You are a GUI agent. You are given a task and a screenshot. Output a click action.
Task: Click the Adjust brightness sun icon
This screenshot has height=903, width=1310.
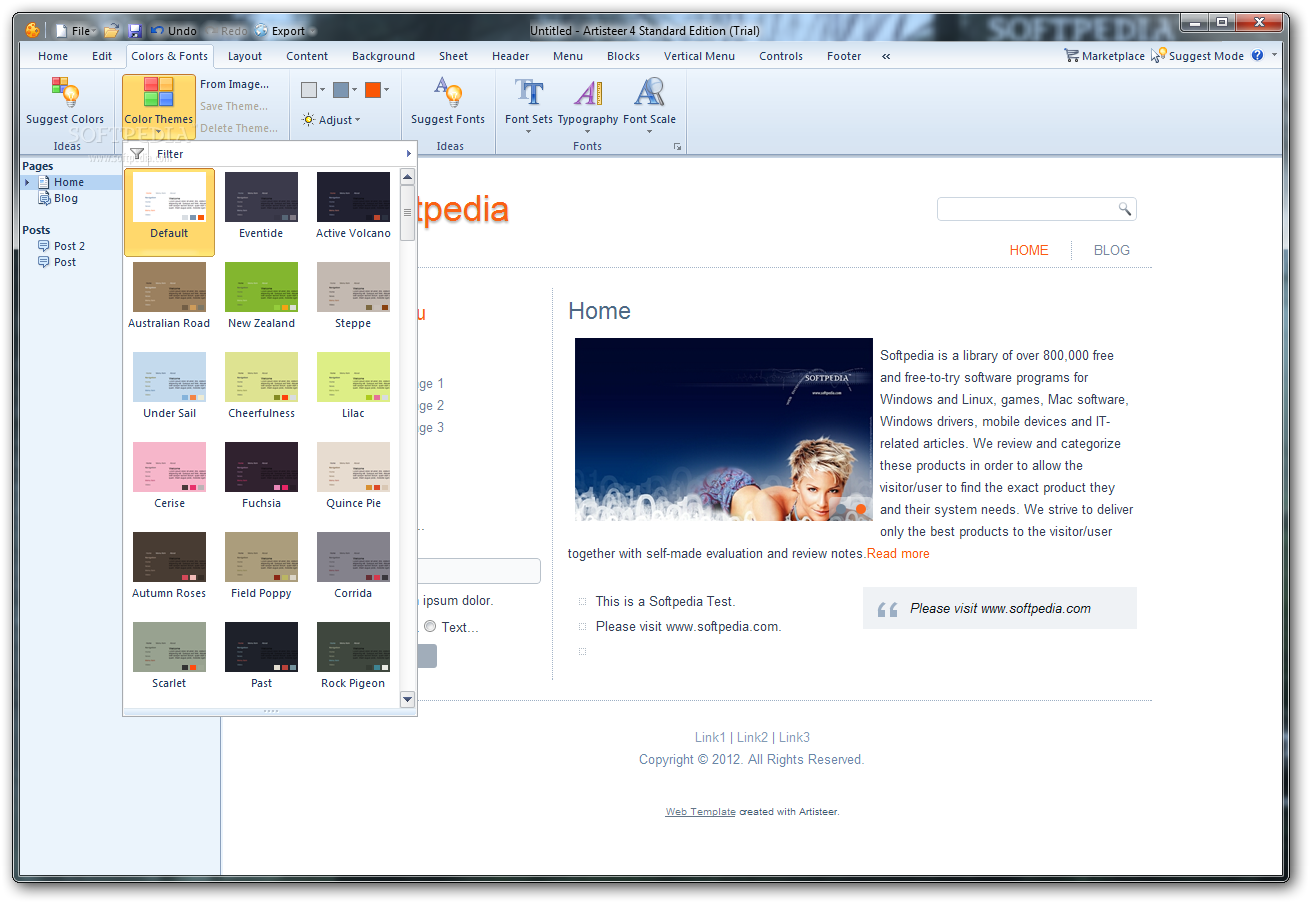tap(309, 120)
